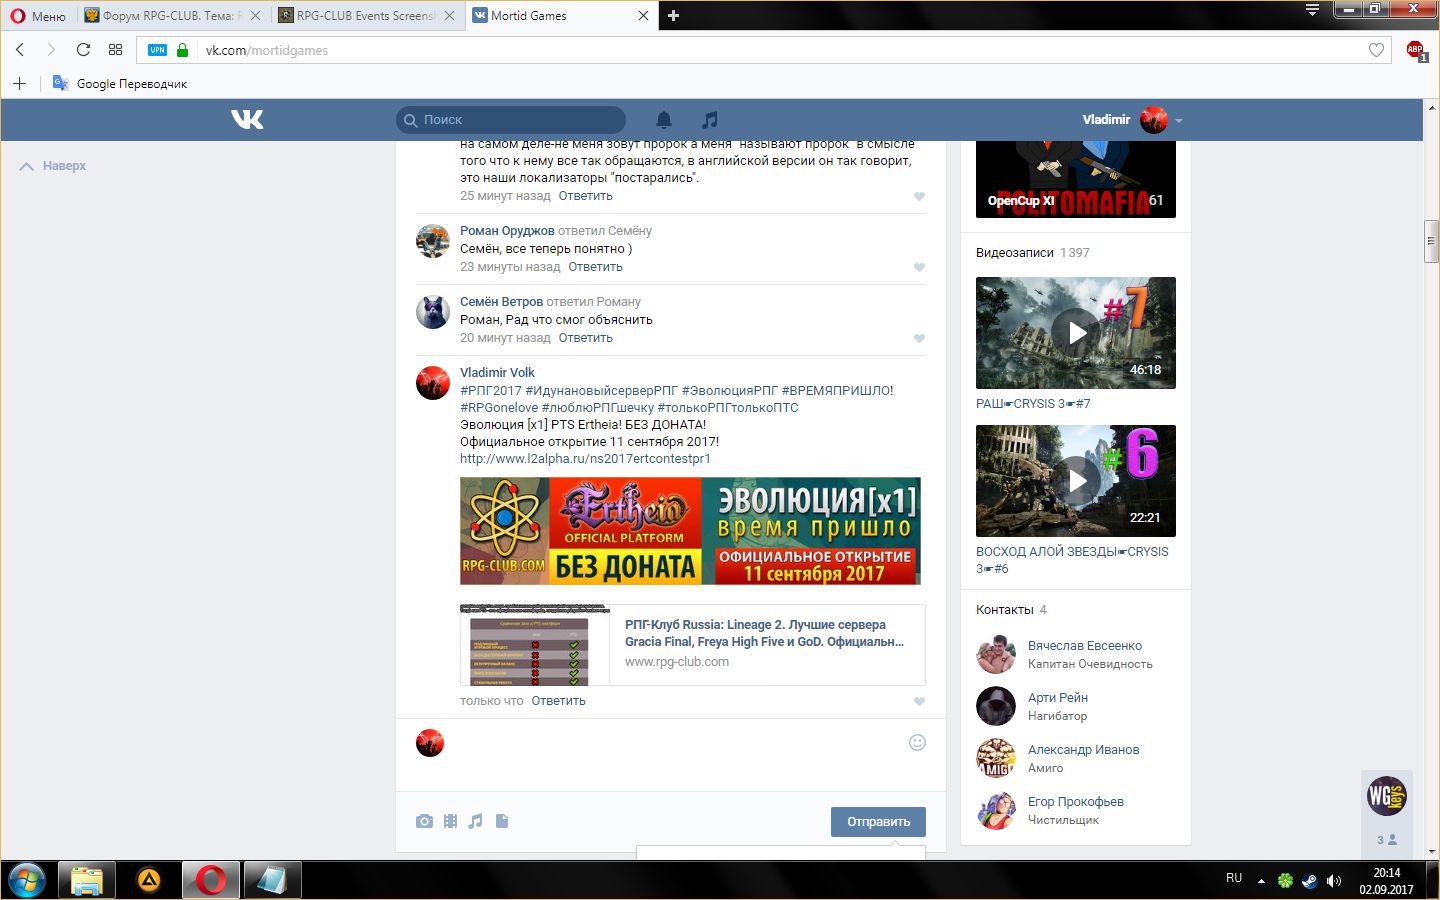Attach a video to the comment

tap(451, 821)
